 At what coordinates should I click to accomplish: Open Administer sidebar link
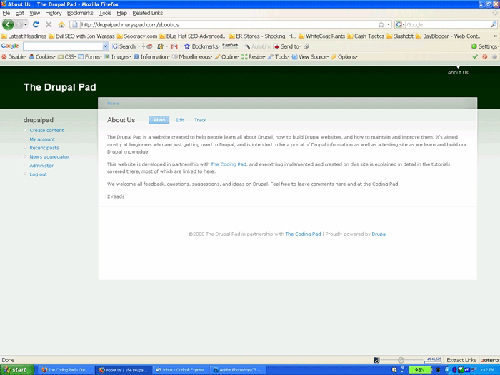pos(41,165)
